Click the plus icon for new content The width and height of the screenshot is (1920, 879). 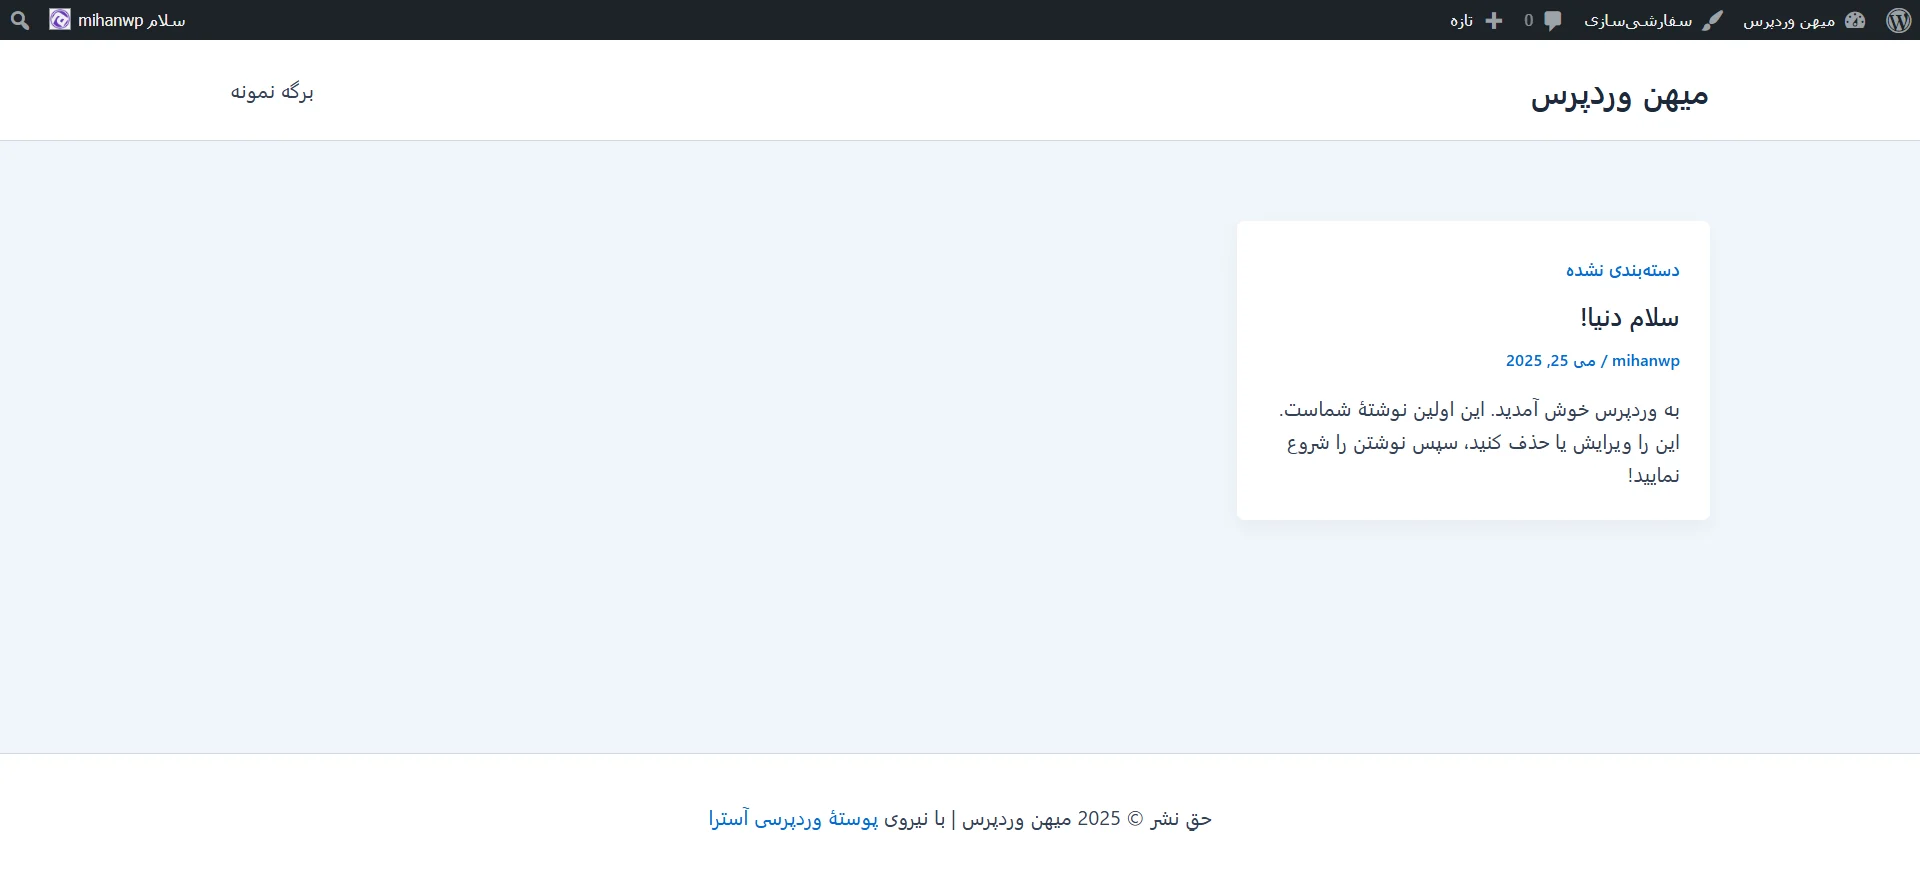1494,20
